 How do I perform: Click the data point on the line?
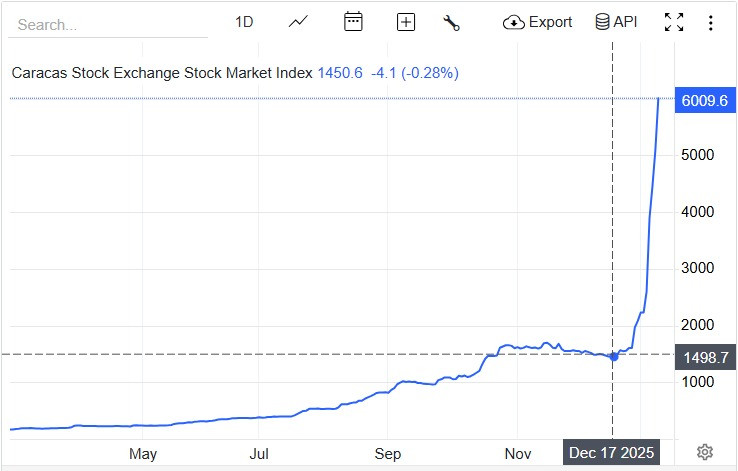click(x=613, y=356)
